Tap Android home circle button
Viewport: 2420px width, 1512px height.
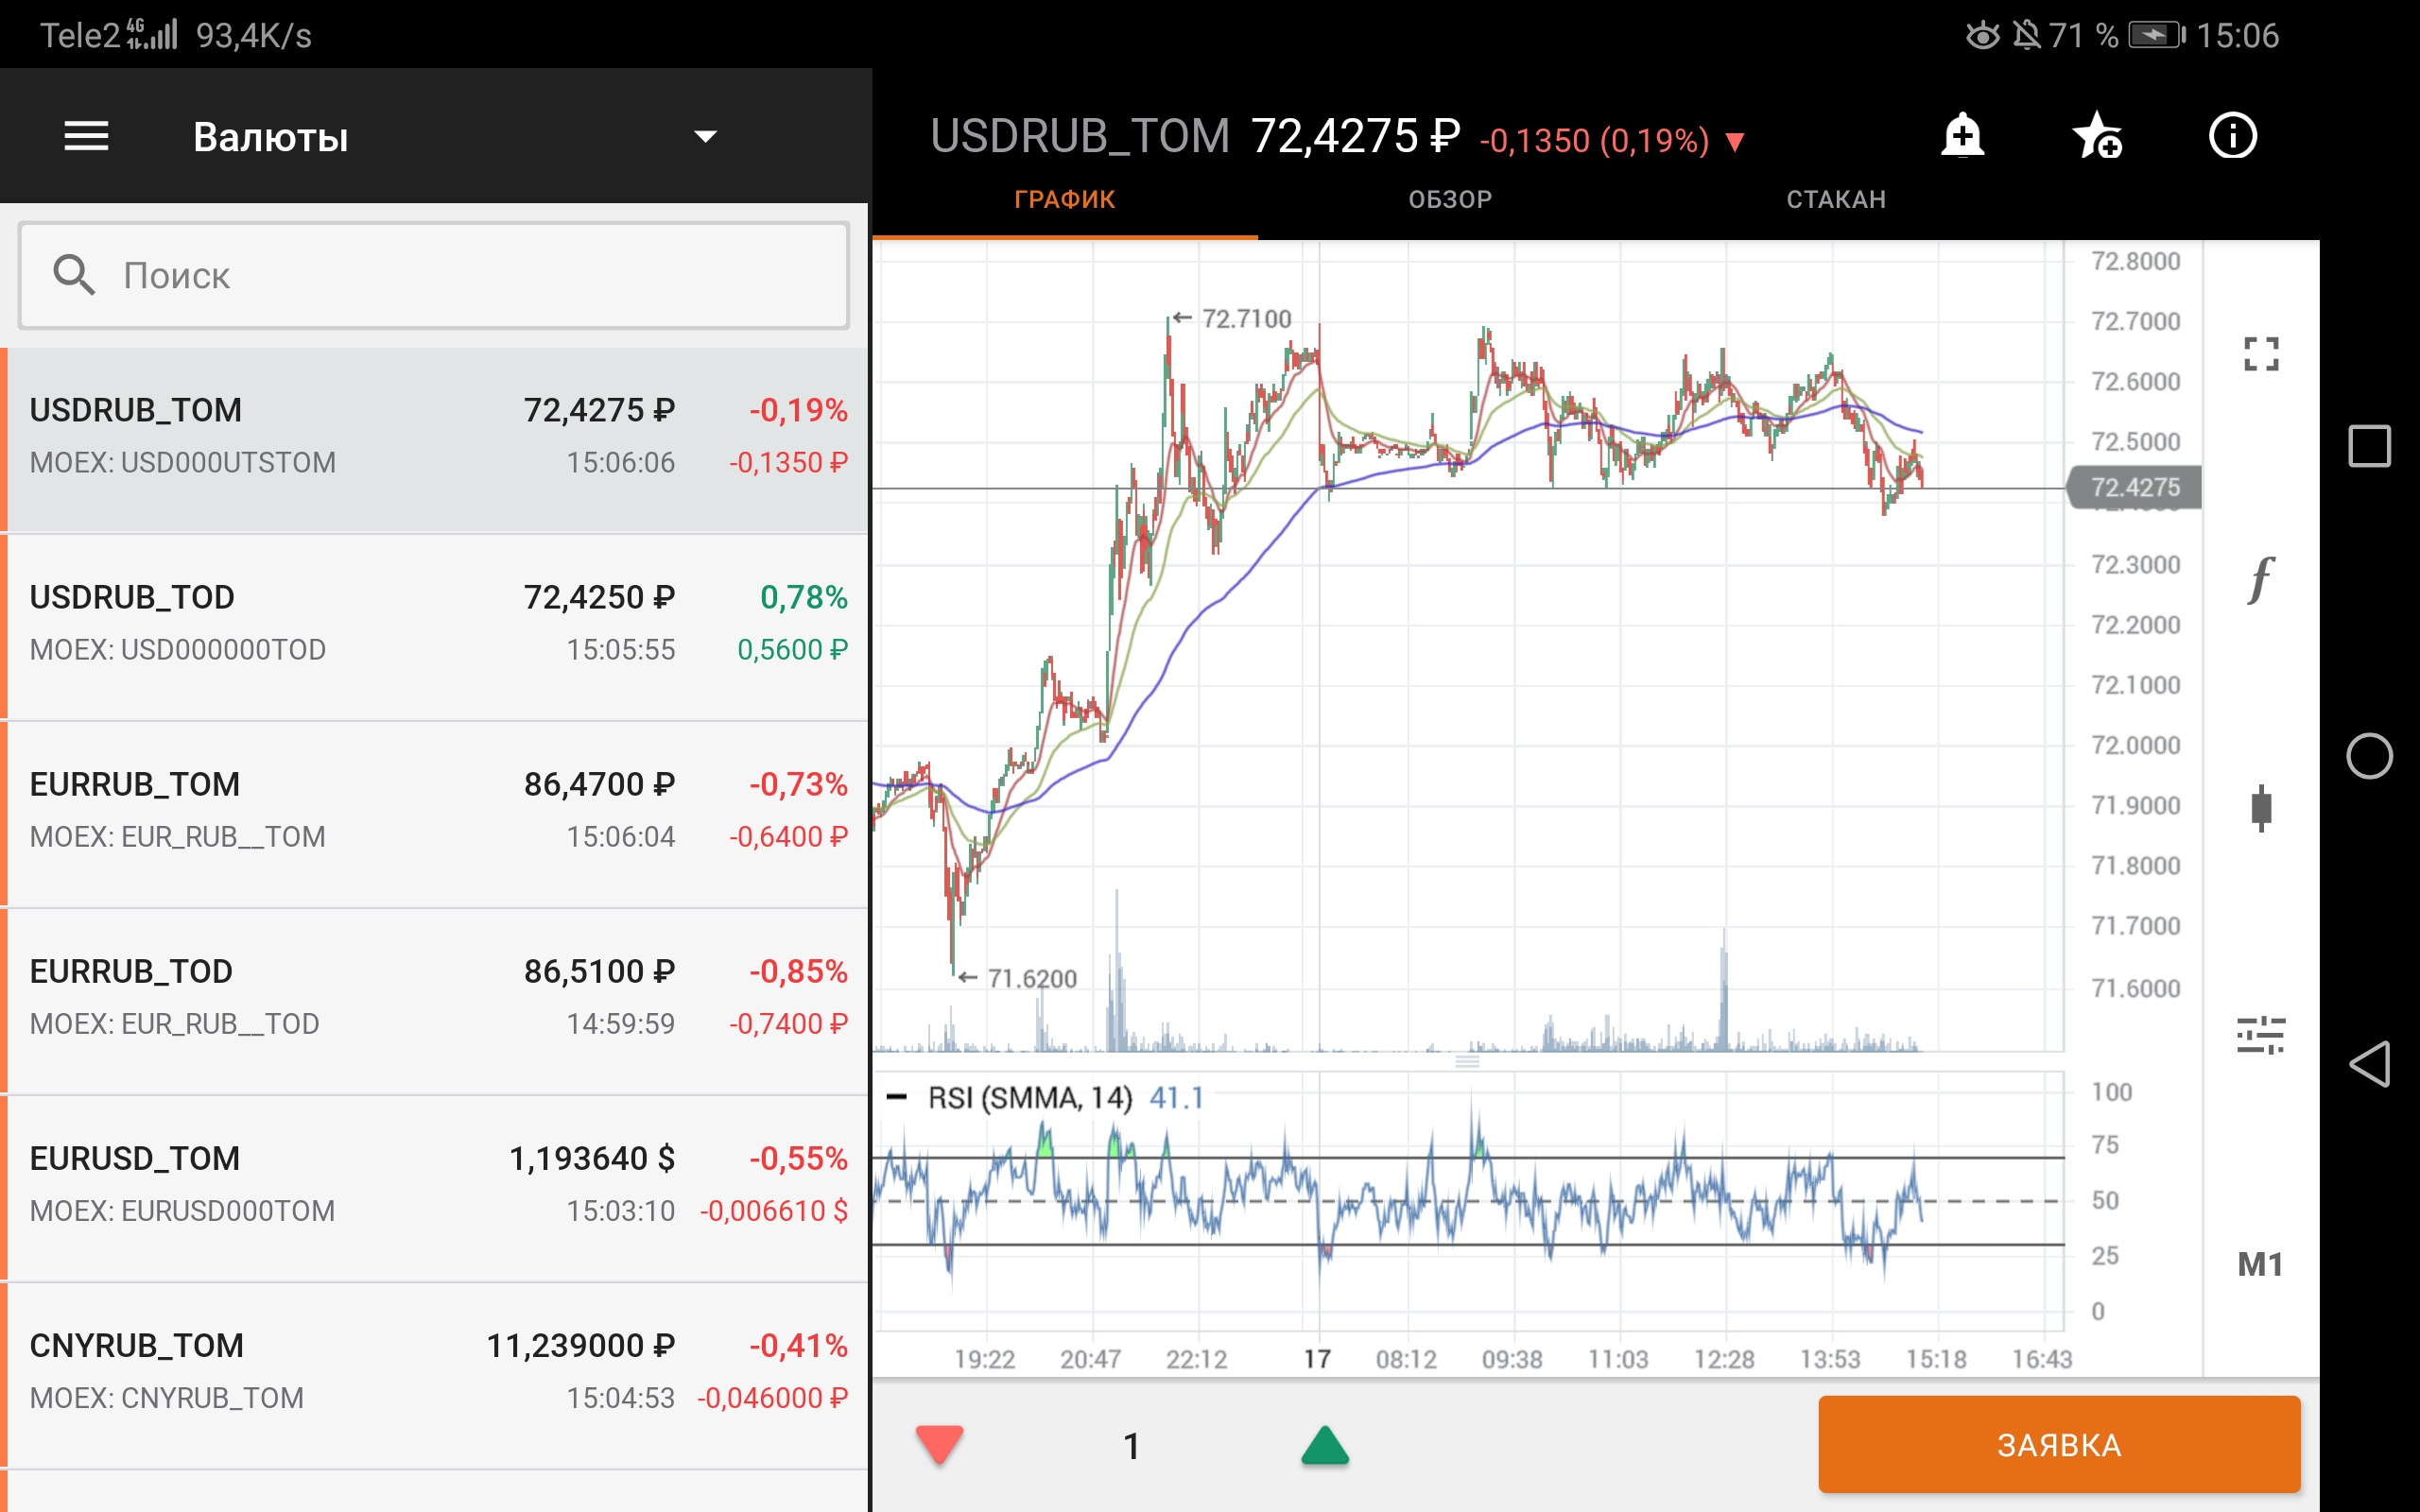[2369, 756]
